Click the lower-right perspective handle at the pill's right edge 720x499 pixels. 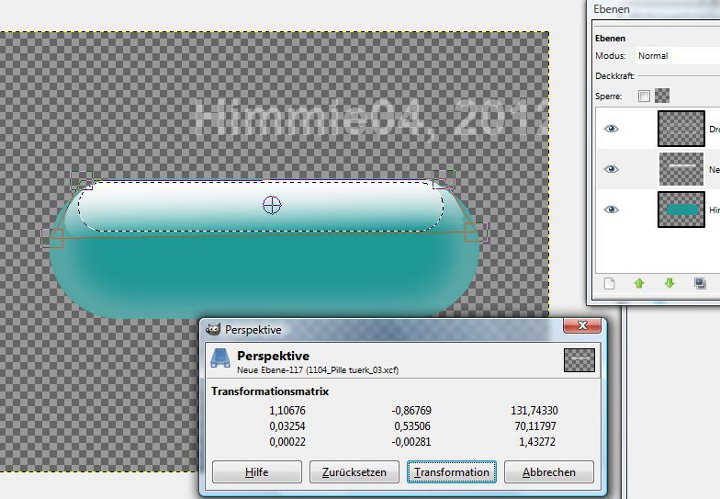477,231
